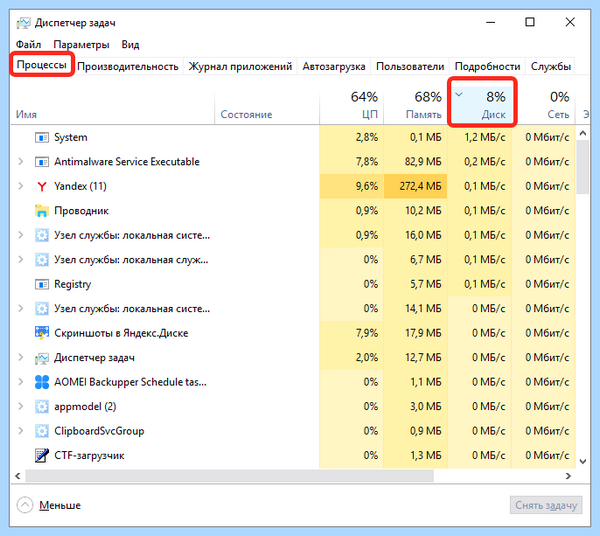Click gear icon of Узел службы: локальная служ...
Screen dimensions: 600x536
(x=42, y=260)
